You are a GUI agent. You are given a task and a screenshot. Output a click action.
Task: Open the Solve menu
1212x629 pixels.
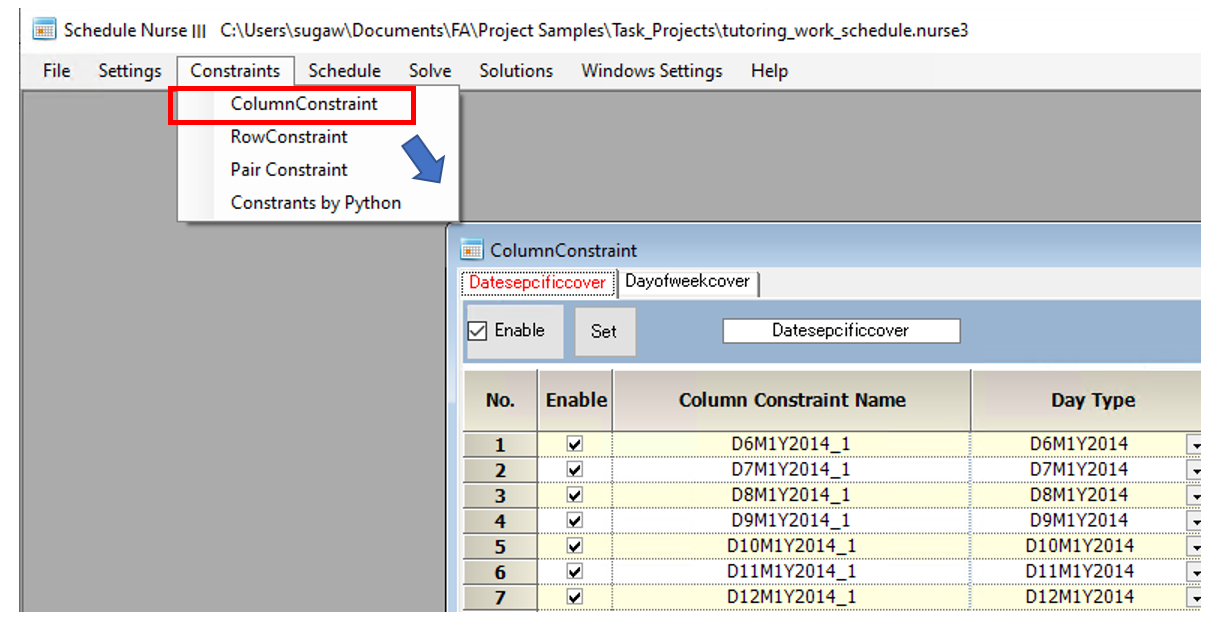(x=429, y=70)
